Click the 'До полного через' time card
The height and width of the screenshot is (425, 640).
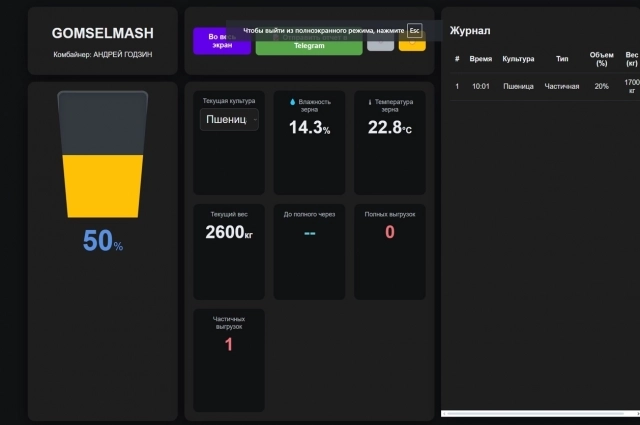(309, 232)
